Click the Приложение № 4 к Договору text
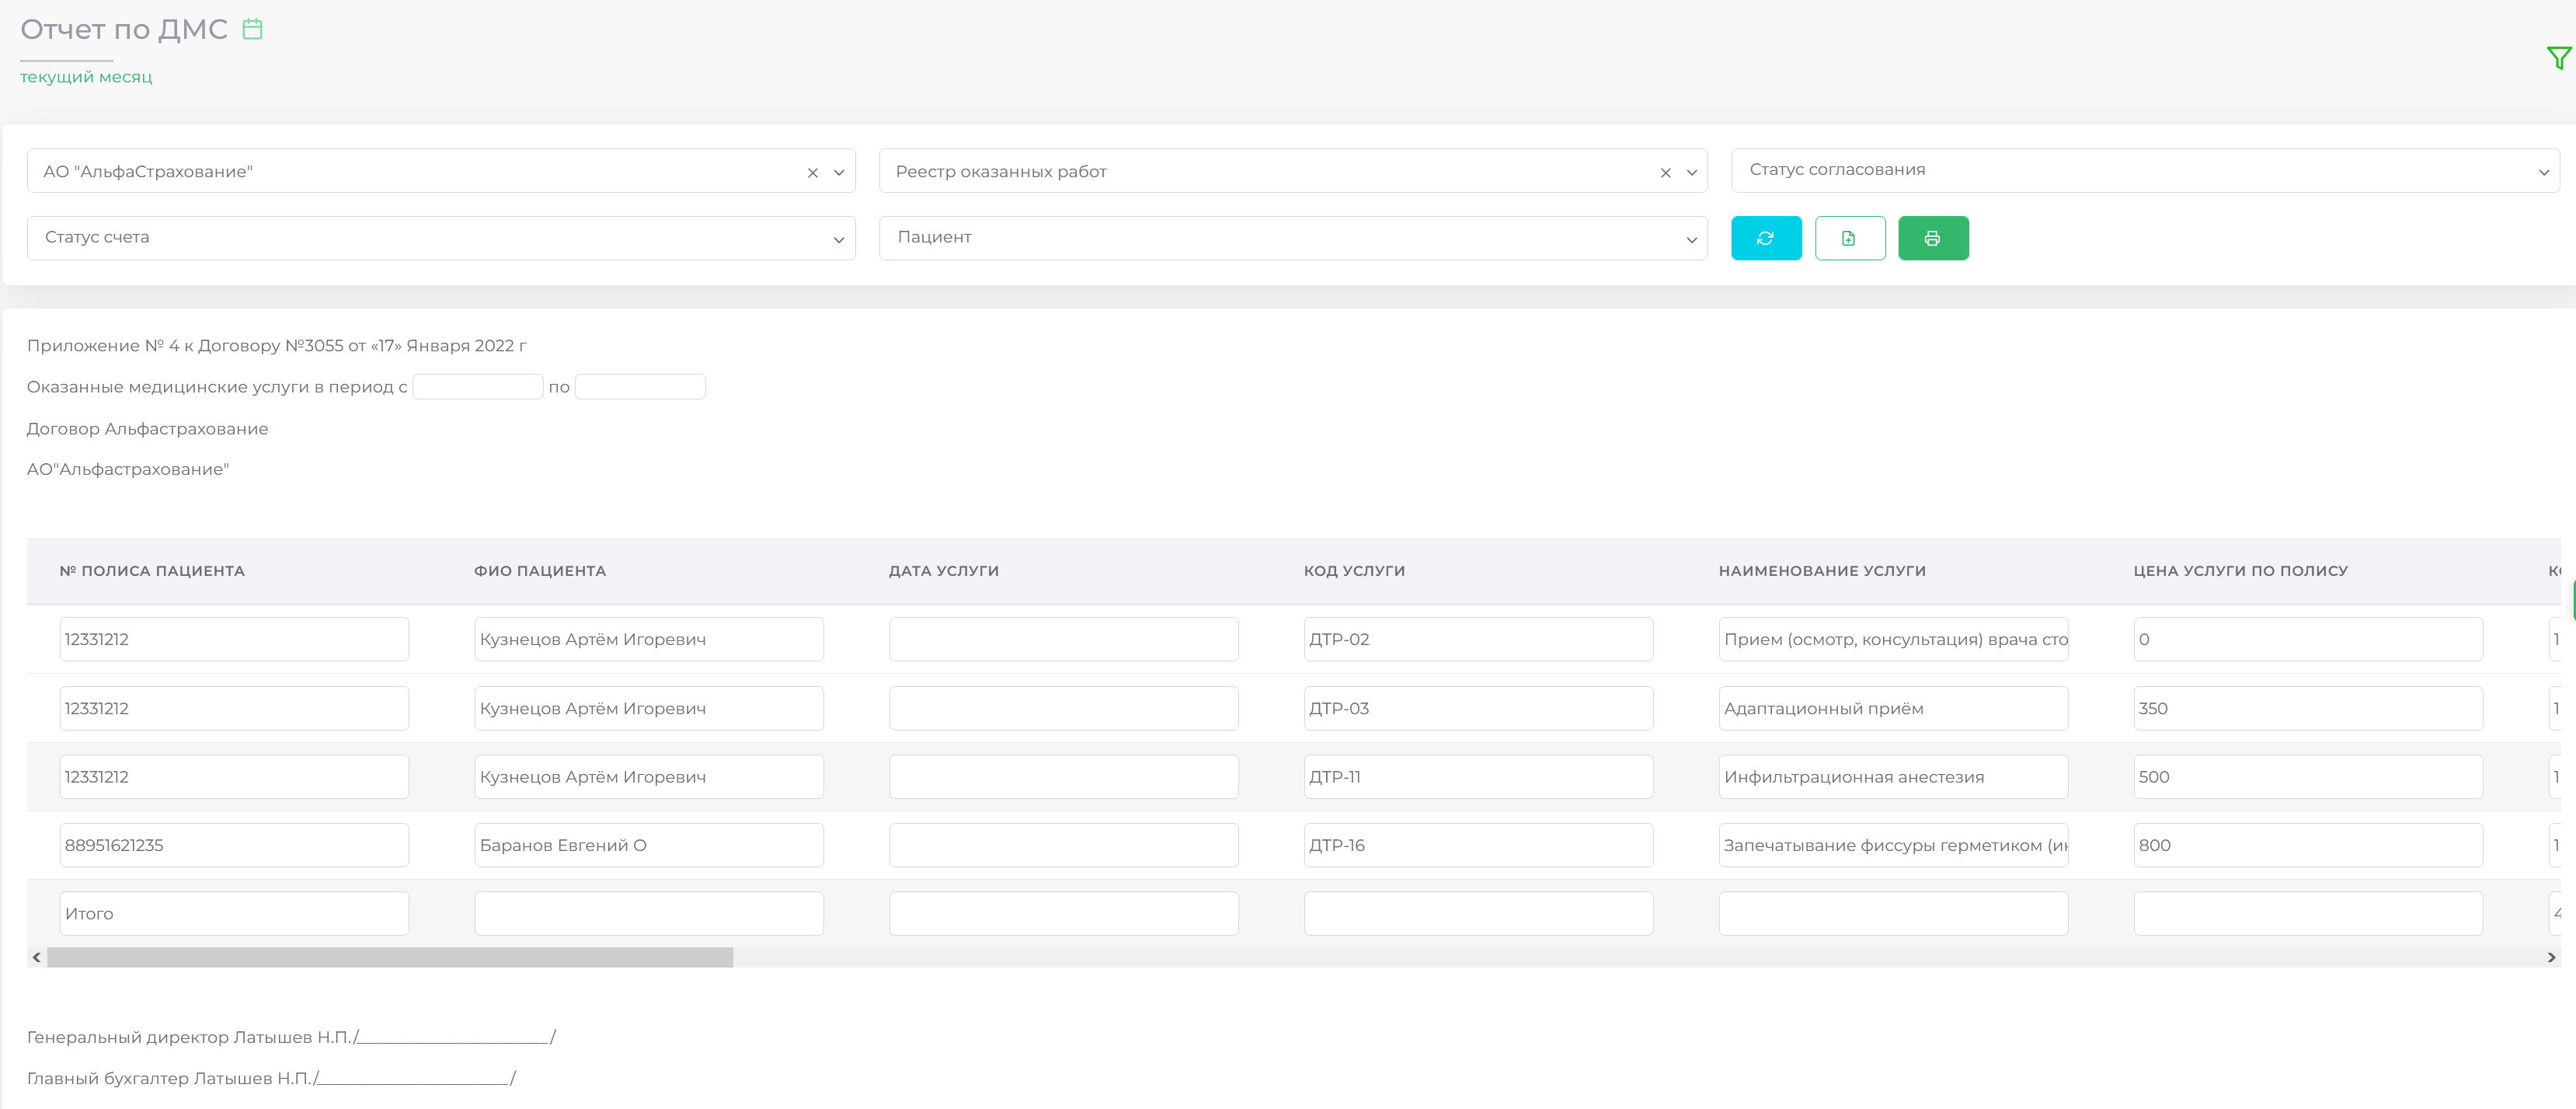The image size is (2576, 1109). 276,346
